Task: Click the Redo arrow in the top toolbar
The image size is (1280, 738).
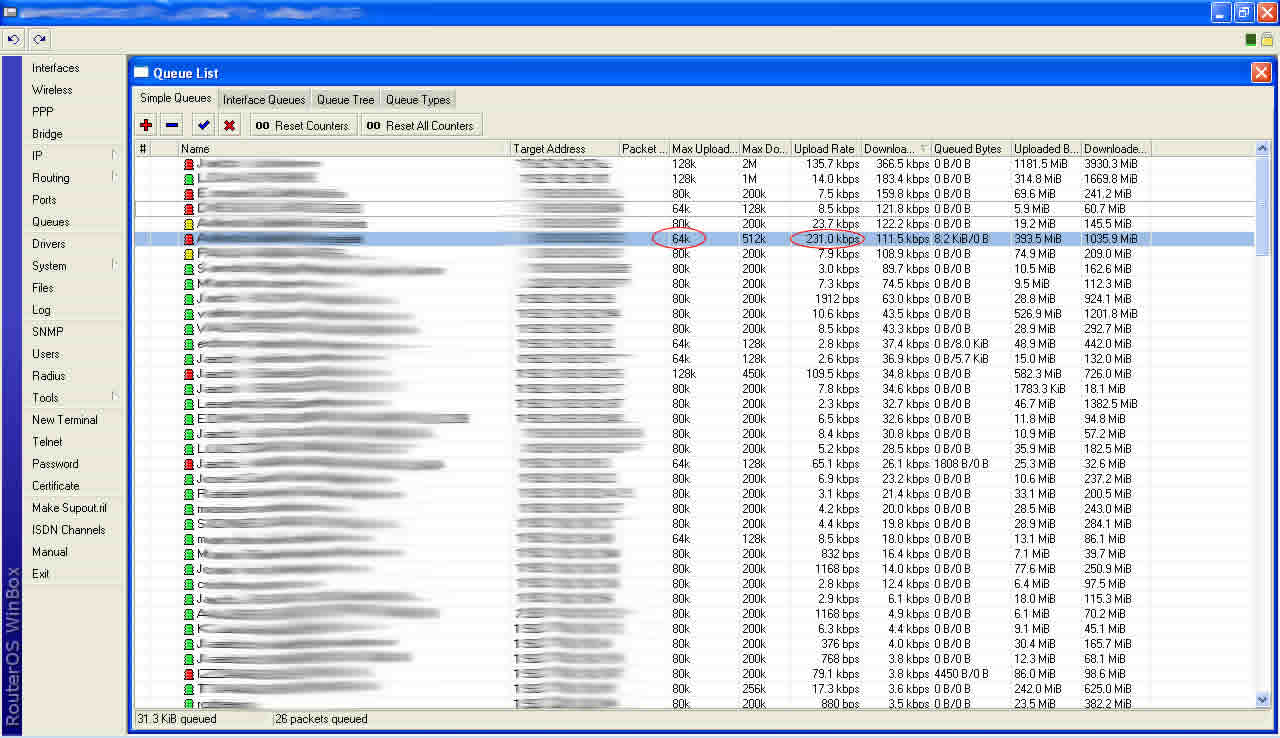Action: coord(39,40)
